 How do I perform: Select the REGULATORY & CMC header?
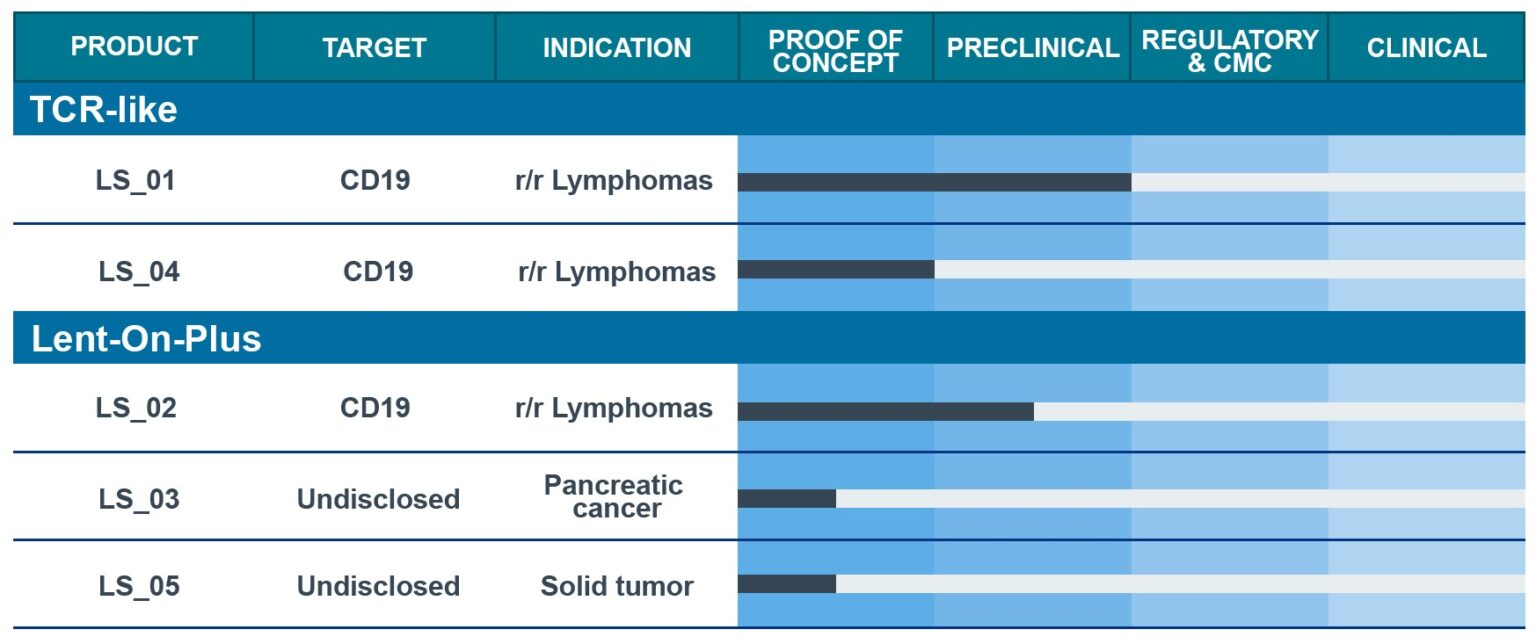click(1229, 50)
